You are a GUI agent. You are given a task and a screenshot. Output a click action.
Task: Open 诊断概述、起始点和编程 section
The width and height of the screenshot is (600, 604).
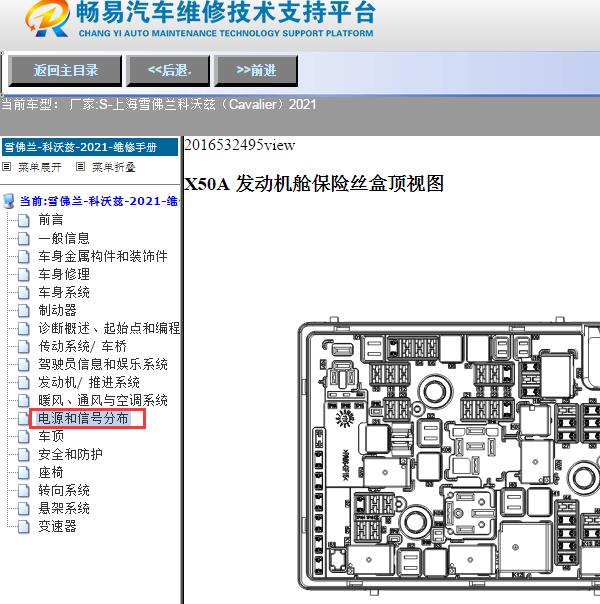coord(109,328)
